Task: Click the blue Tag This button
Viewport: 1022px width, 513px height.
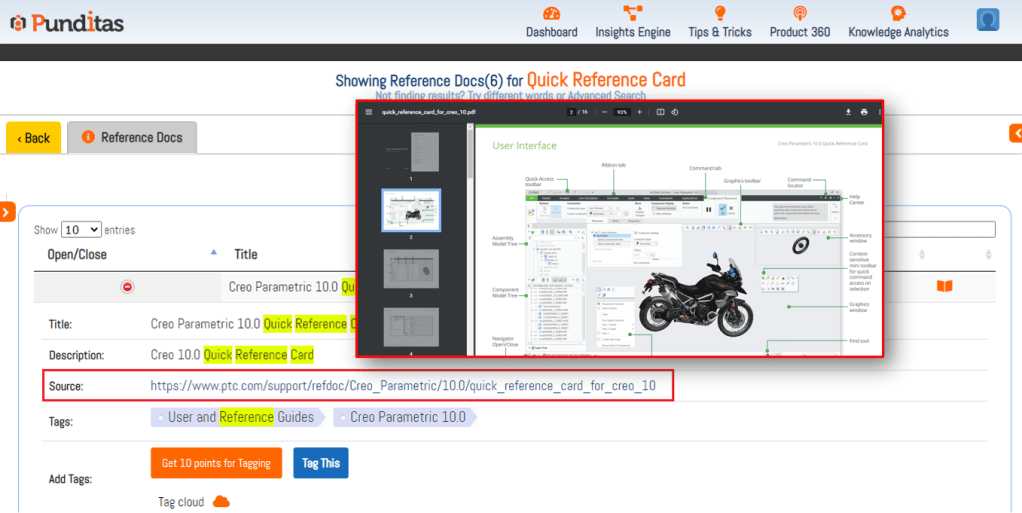Action: 321,463
